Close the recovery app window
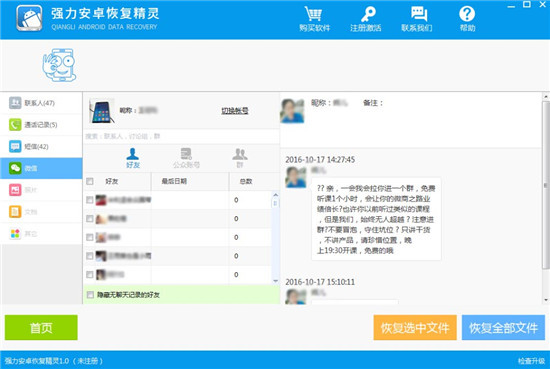This screenshot has height=369, width=550. pyautogui.click(x=542, y=5)
